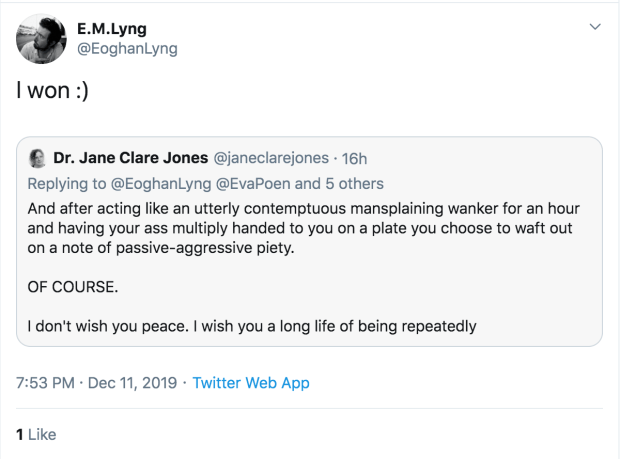The width and height of the screenshot is (620, 459).
Task: Open Dr. Jane Clare Jones's profile name
Action: (131, 159)
